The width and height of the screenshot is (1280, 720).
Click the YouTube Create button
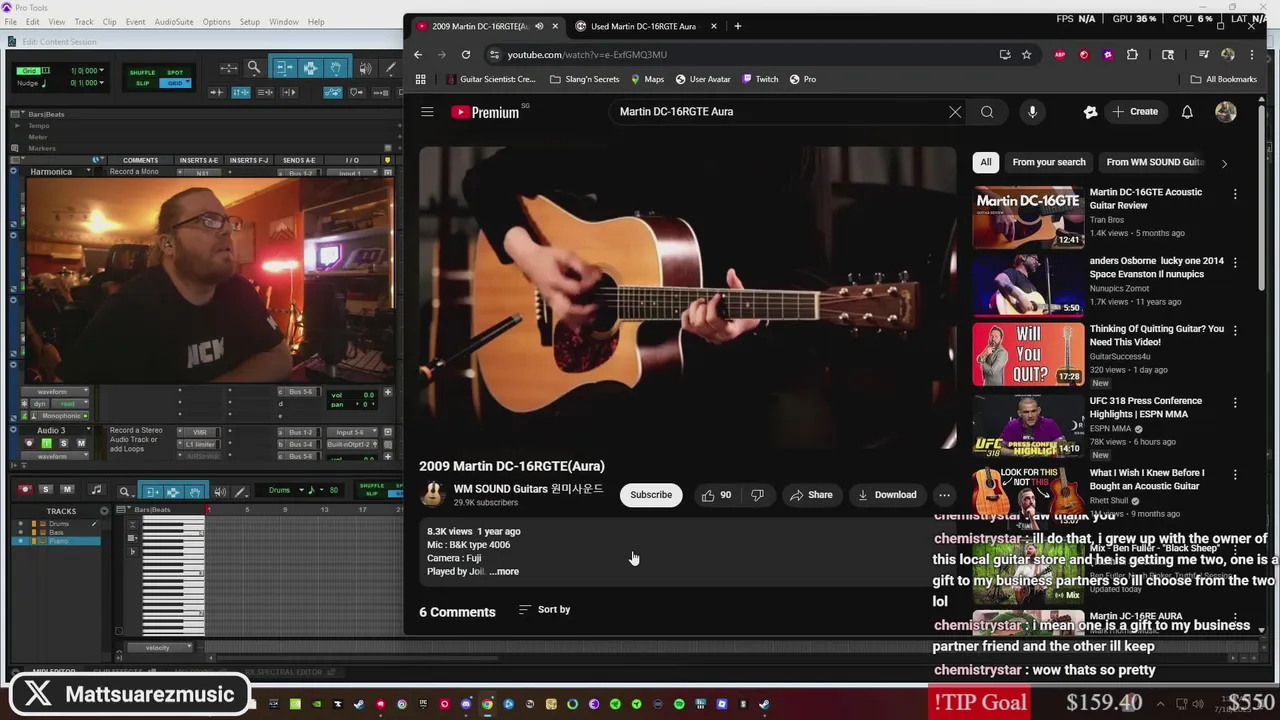tap(1134, 112)
